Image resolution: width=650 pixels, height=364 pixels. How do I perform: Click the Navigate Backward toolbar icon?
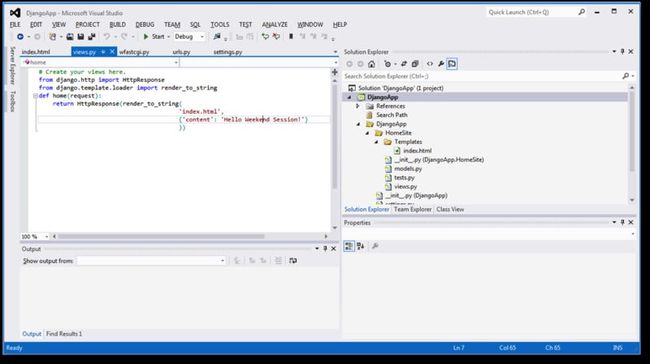point(20,37)
